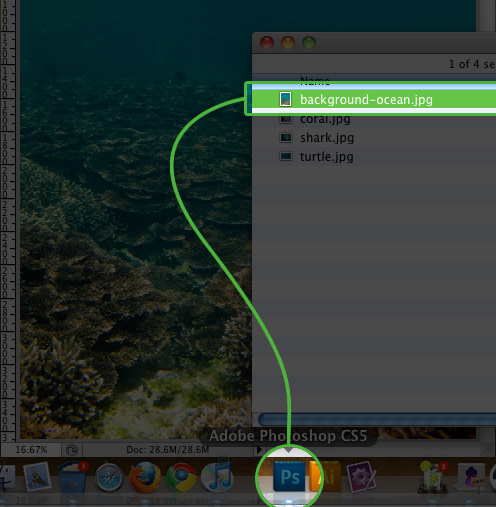Image resolution: width=496 pixels, height=507 pixels.
Task: Open the Mail stamp icon
Action: coord(37,476)
